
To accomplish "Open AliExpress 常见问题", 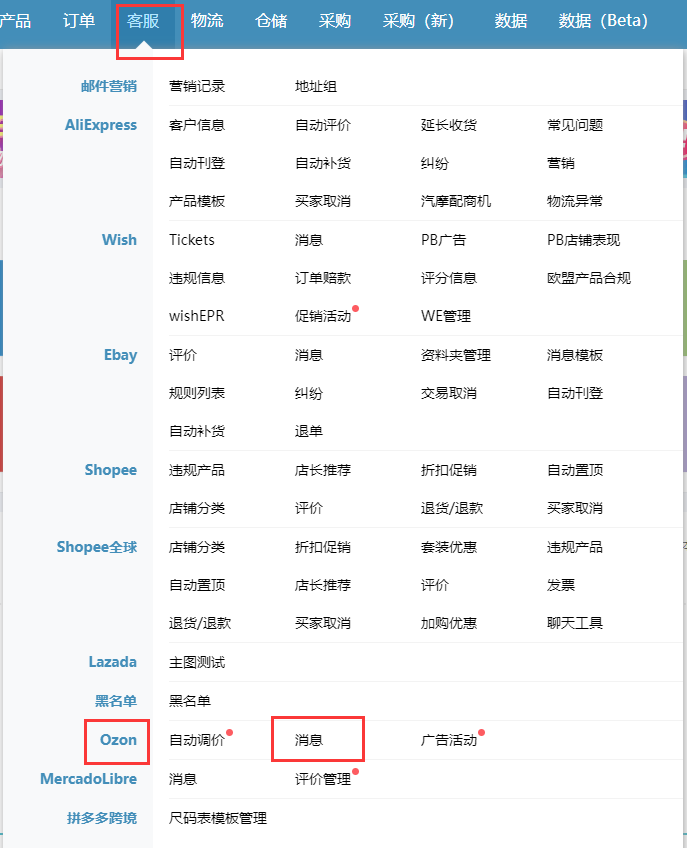I will [x=575, y=125].
